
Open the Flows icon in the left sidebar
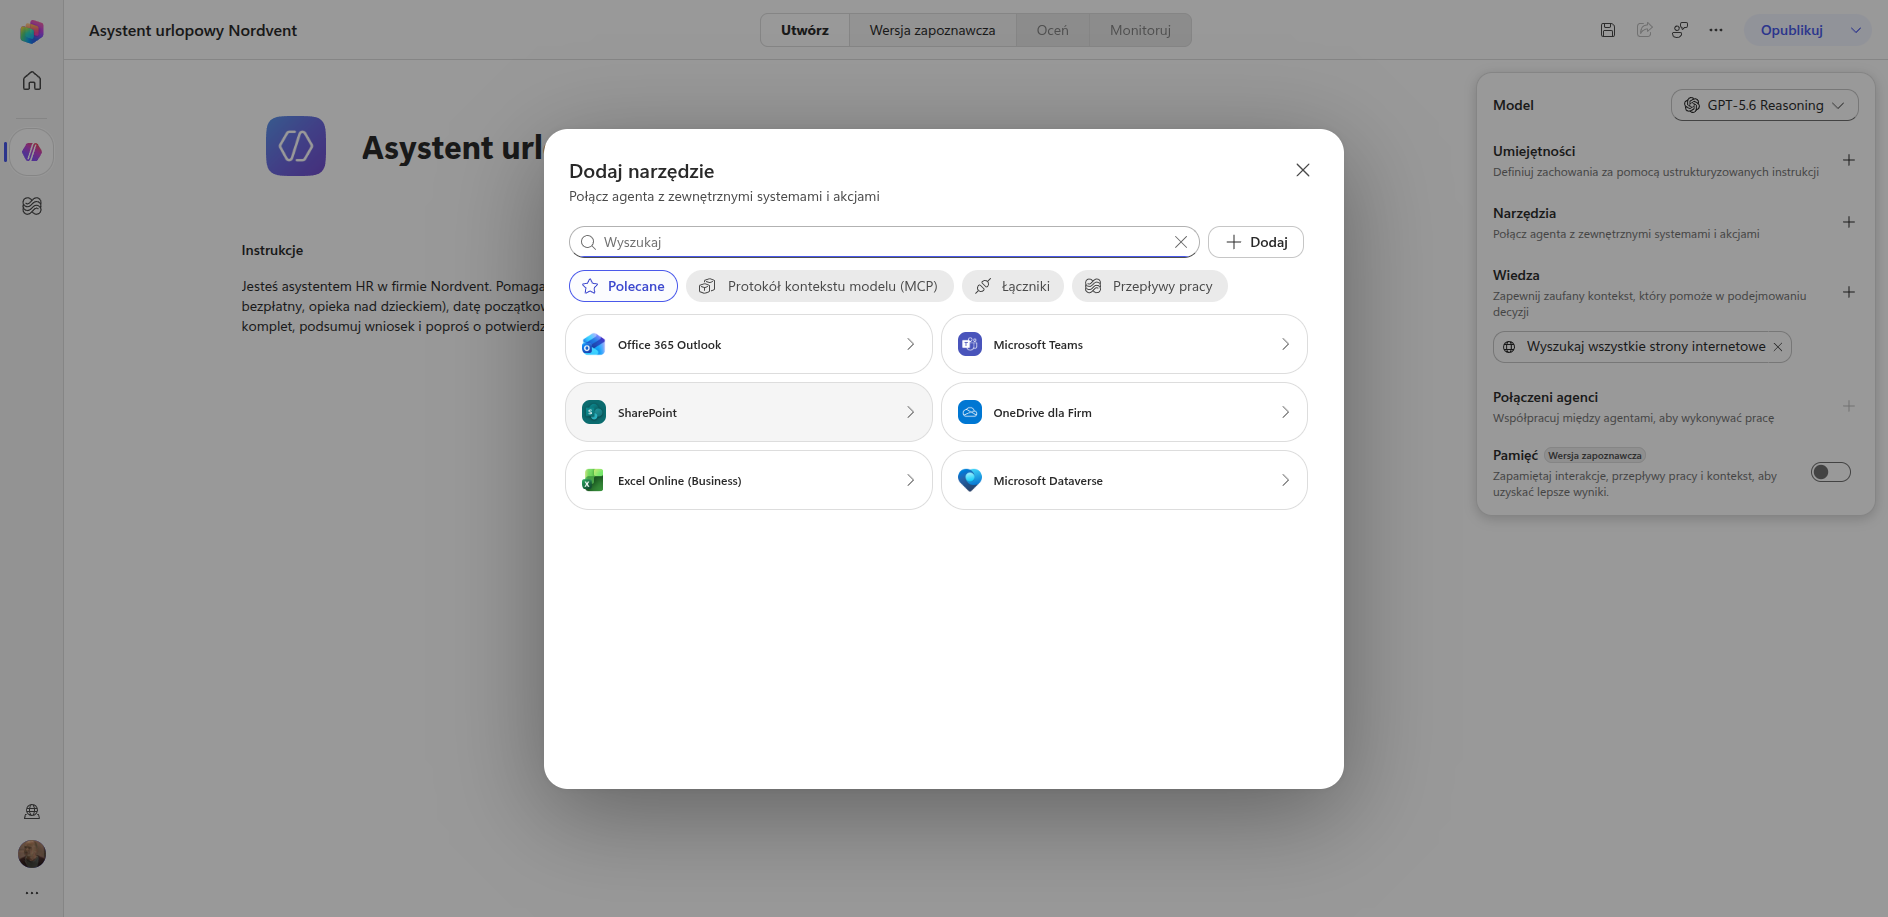pyautogui.click(x=32, y=206)
